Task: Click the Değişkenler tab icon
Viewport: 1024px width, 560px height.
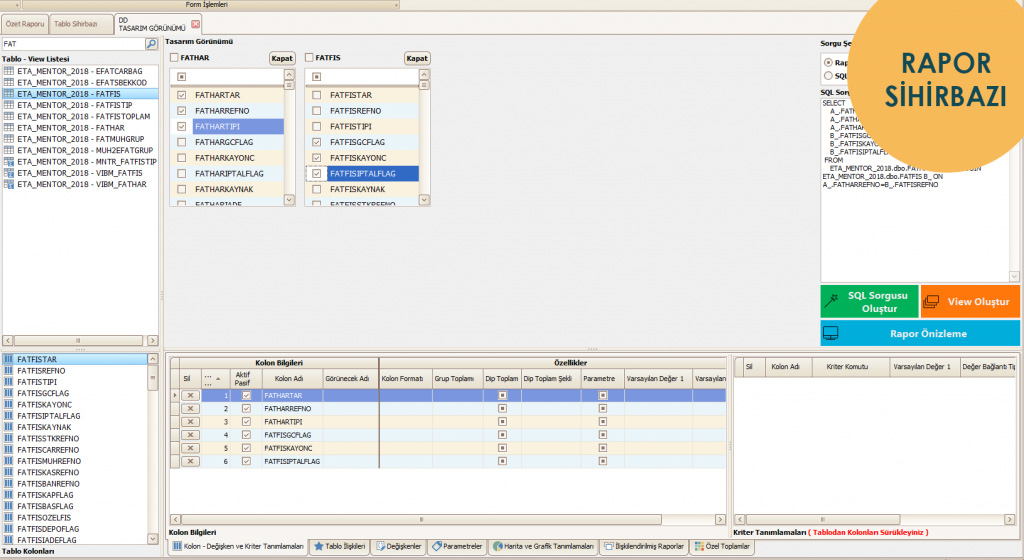Action: 380,546
